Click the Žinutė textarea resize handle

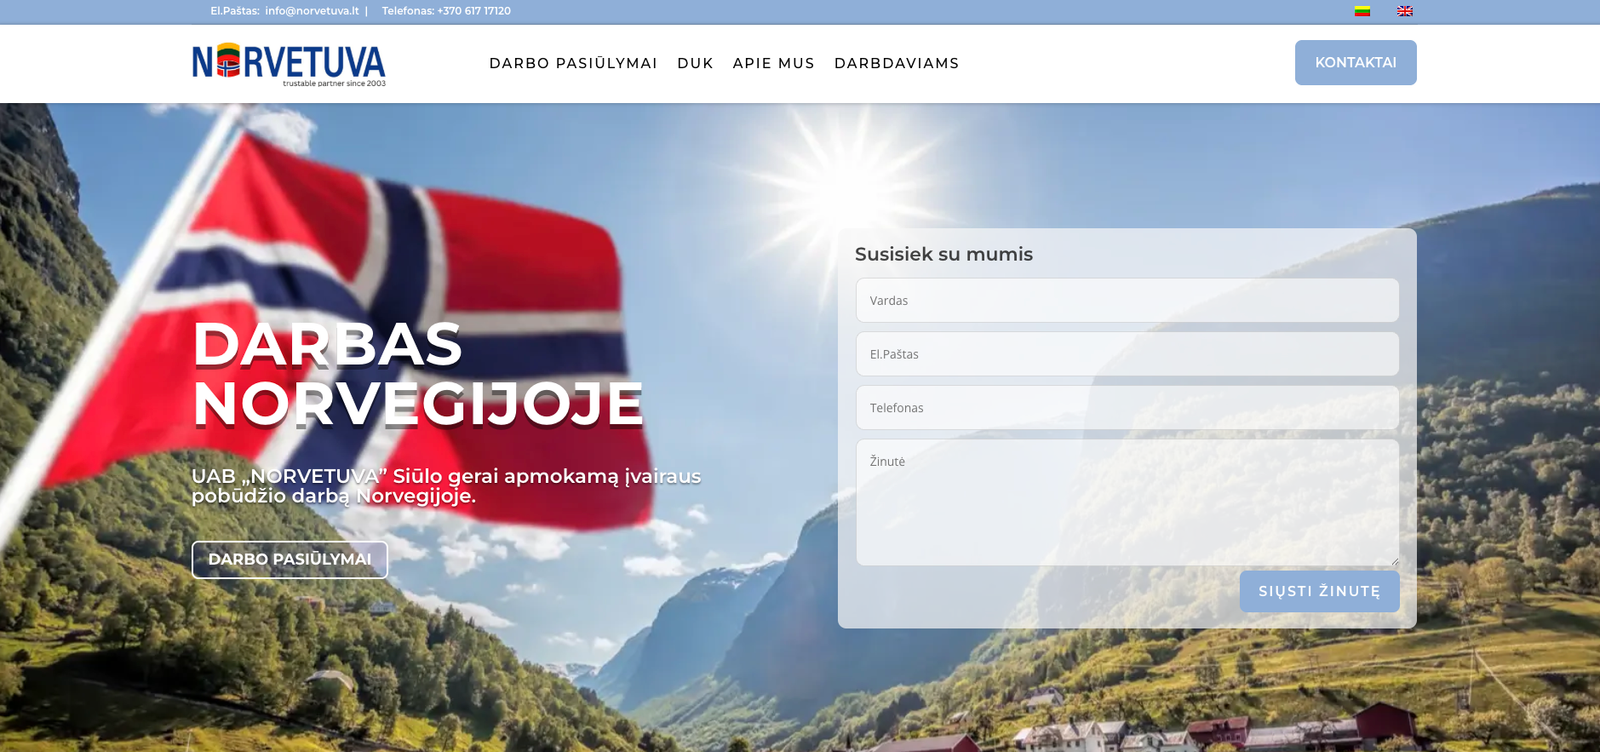pos(1394,561)
